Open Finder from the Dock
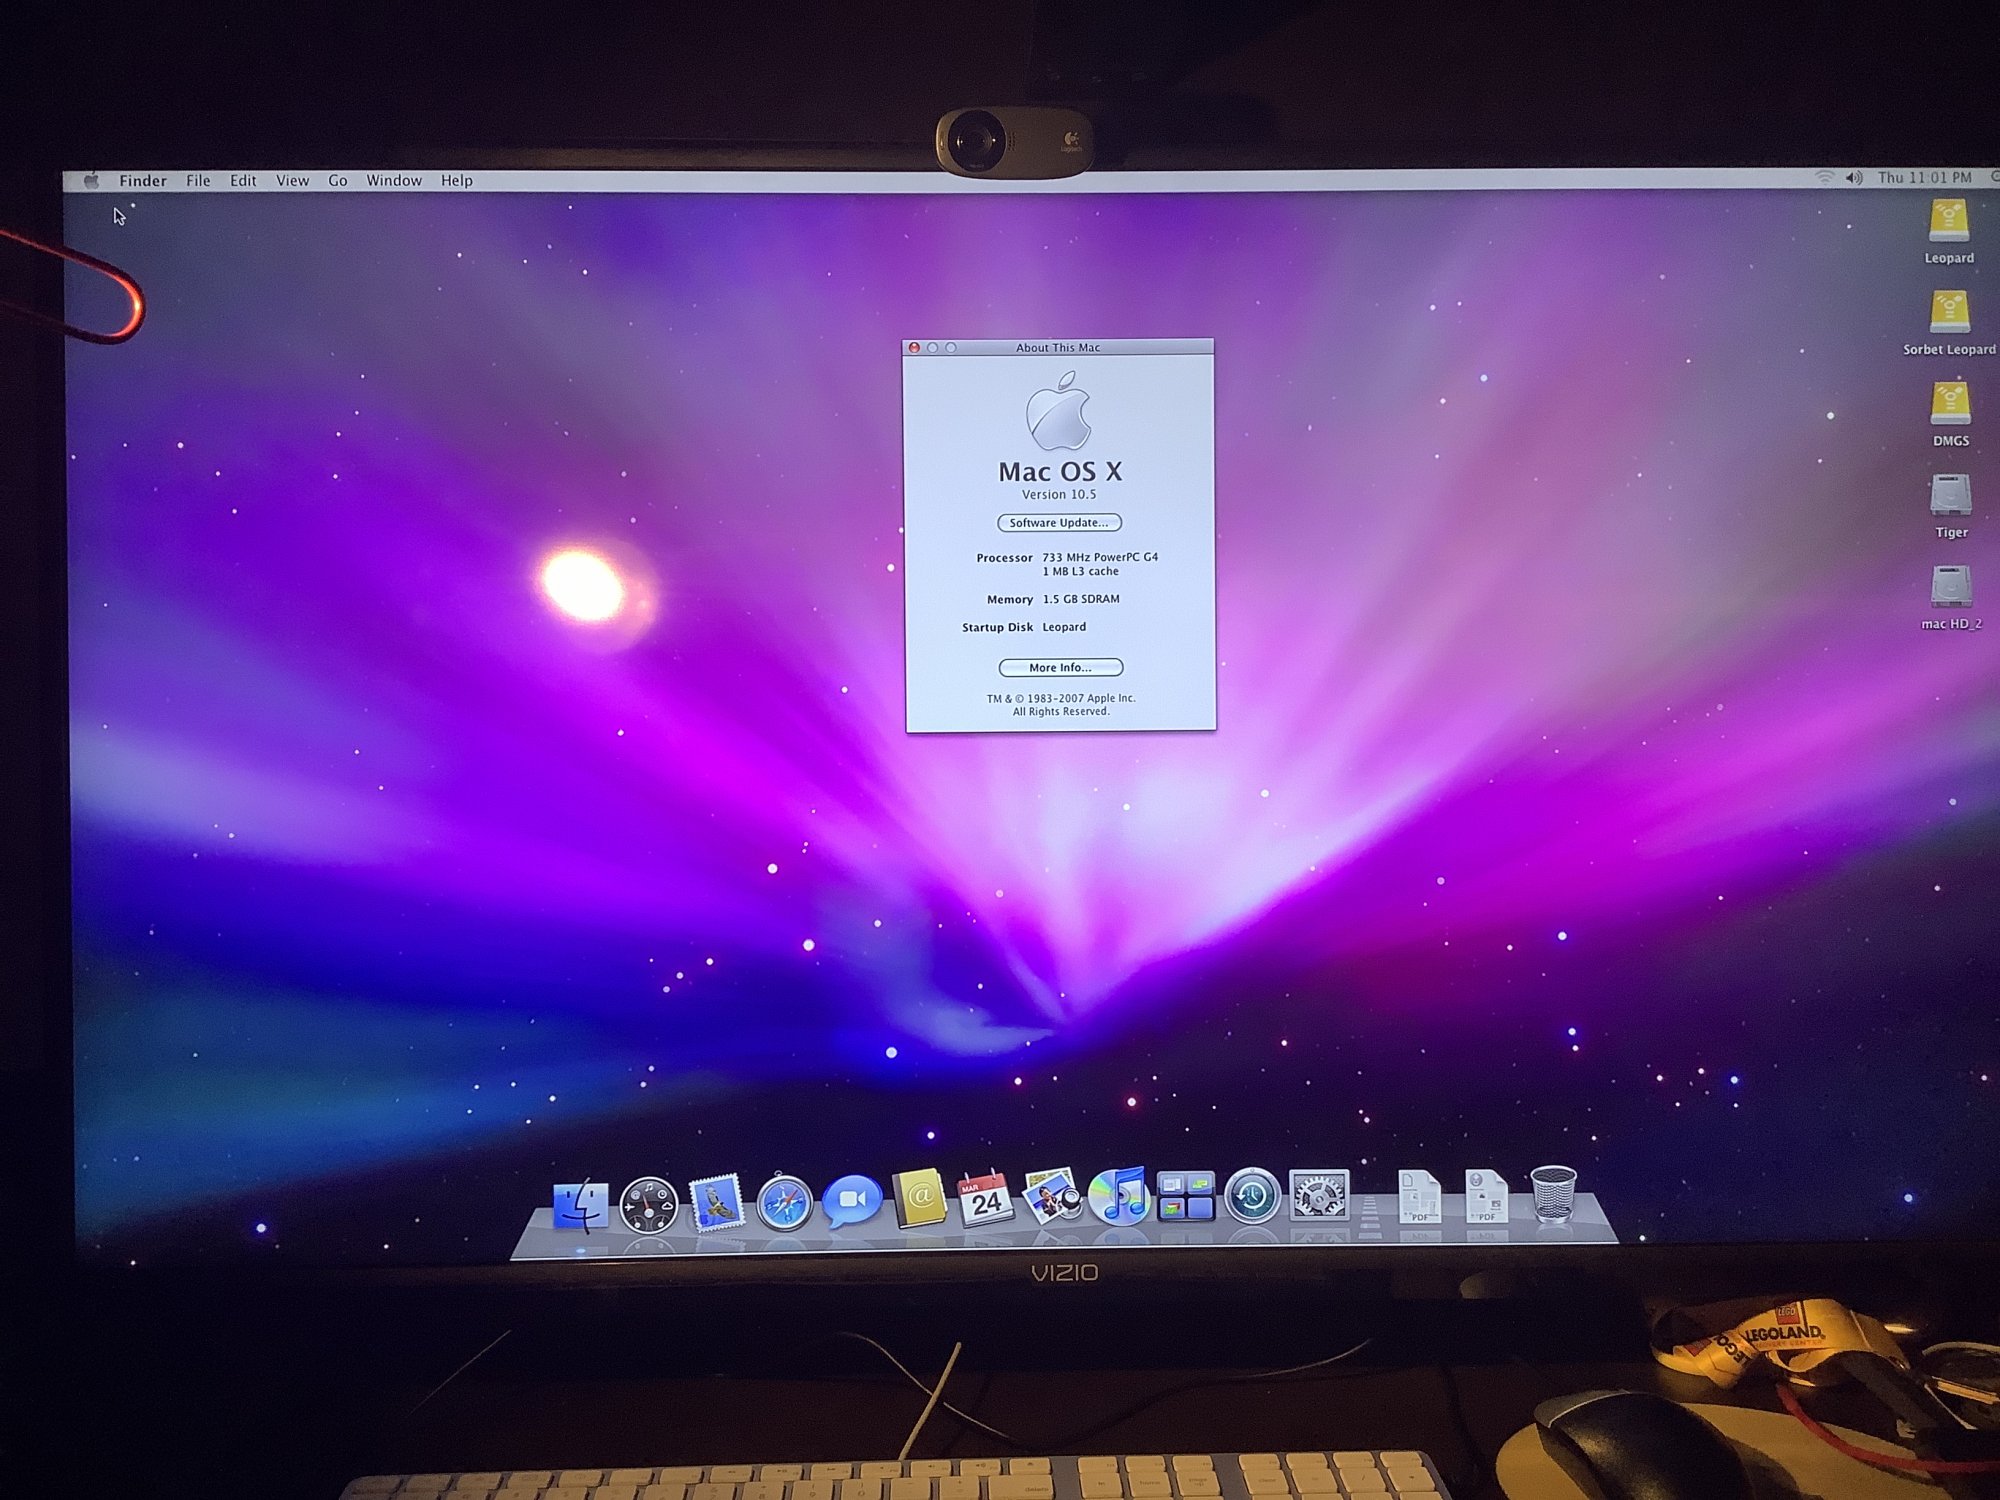 point(580,1203)
